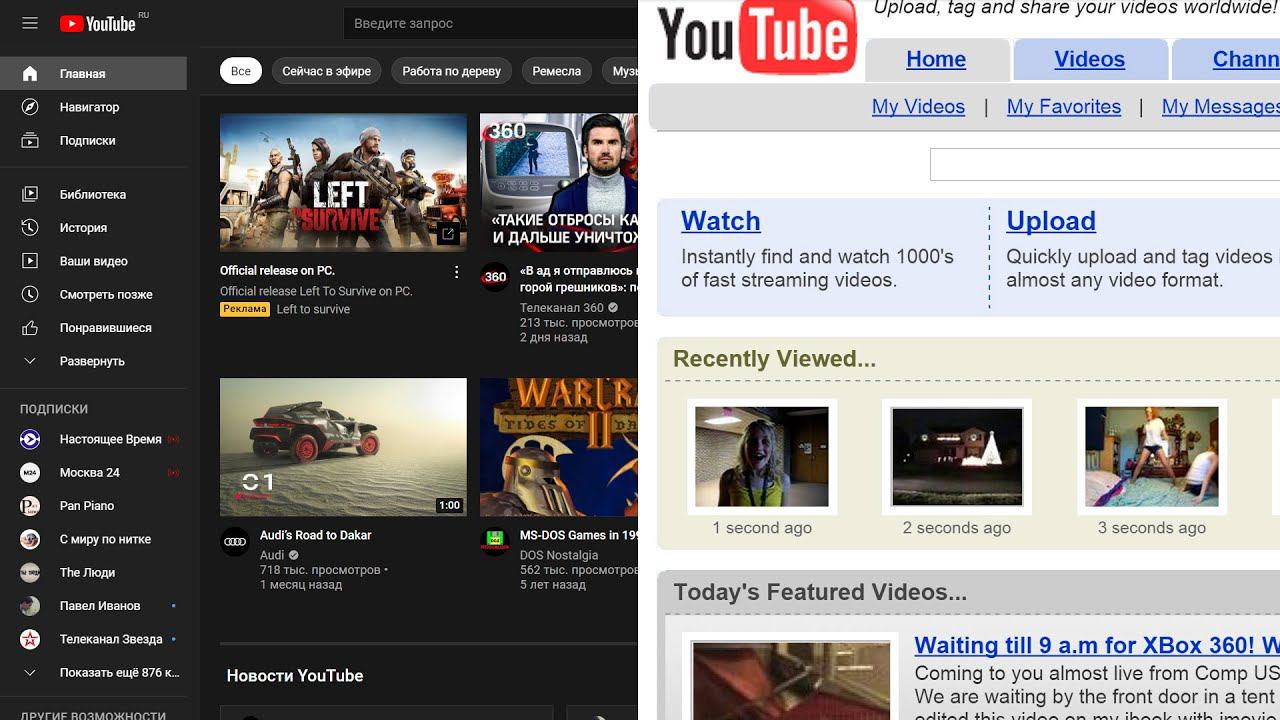Open the Warcraft II MS-DOS Games thumbnail
The width and height of the screenshot is (1280, 720).
pos(559,447)
